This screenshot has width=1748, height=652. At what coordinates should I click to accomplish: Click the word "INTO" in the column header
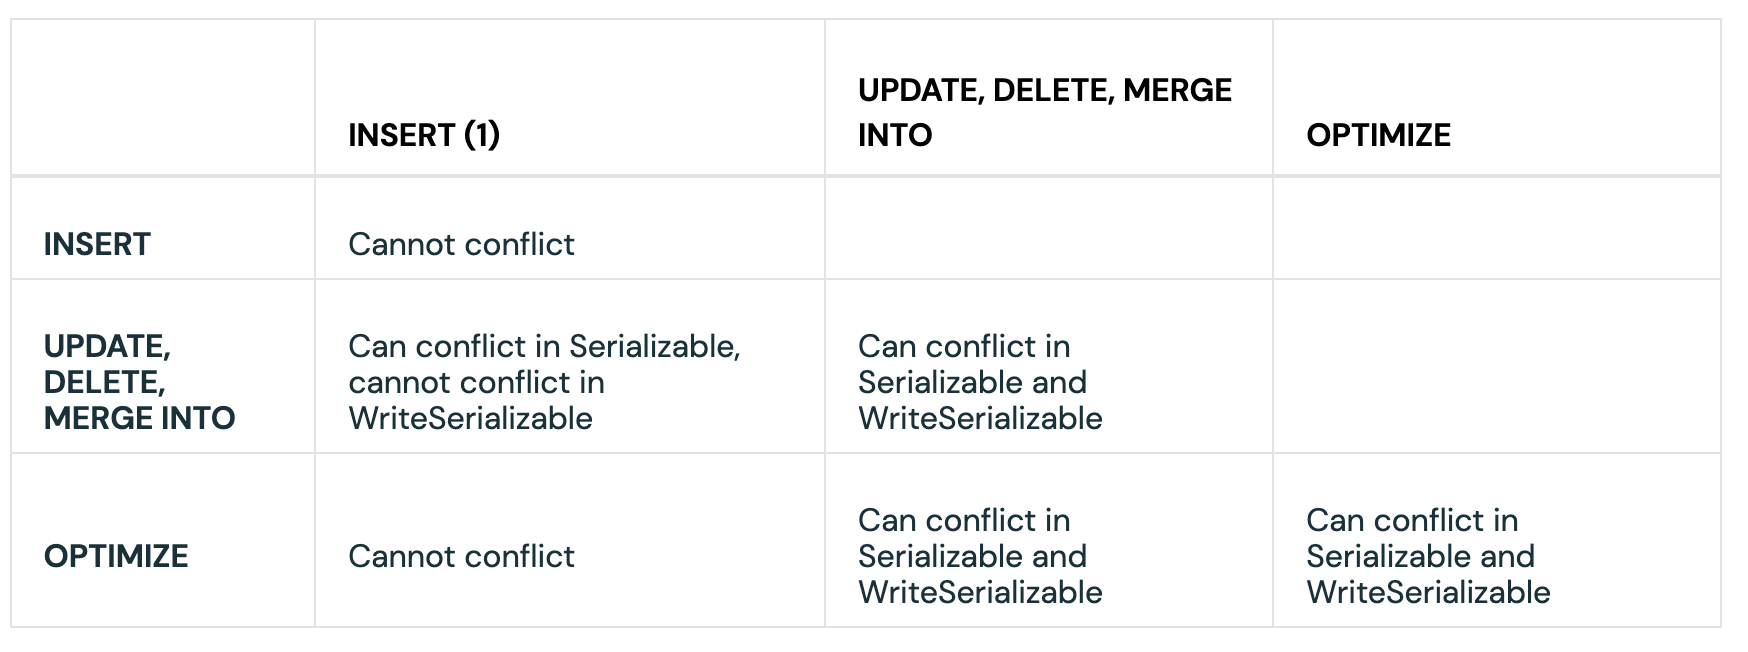click(894, 135)
